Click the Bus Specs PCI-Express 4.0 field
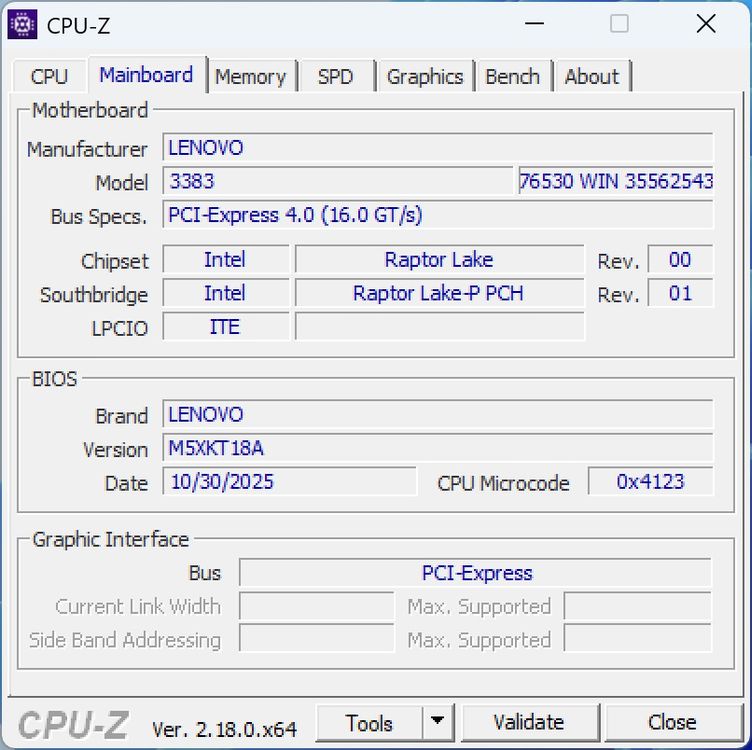This screenshot has height=750, width=752. click(438, 215)
